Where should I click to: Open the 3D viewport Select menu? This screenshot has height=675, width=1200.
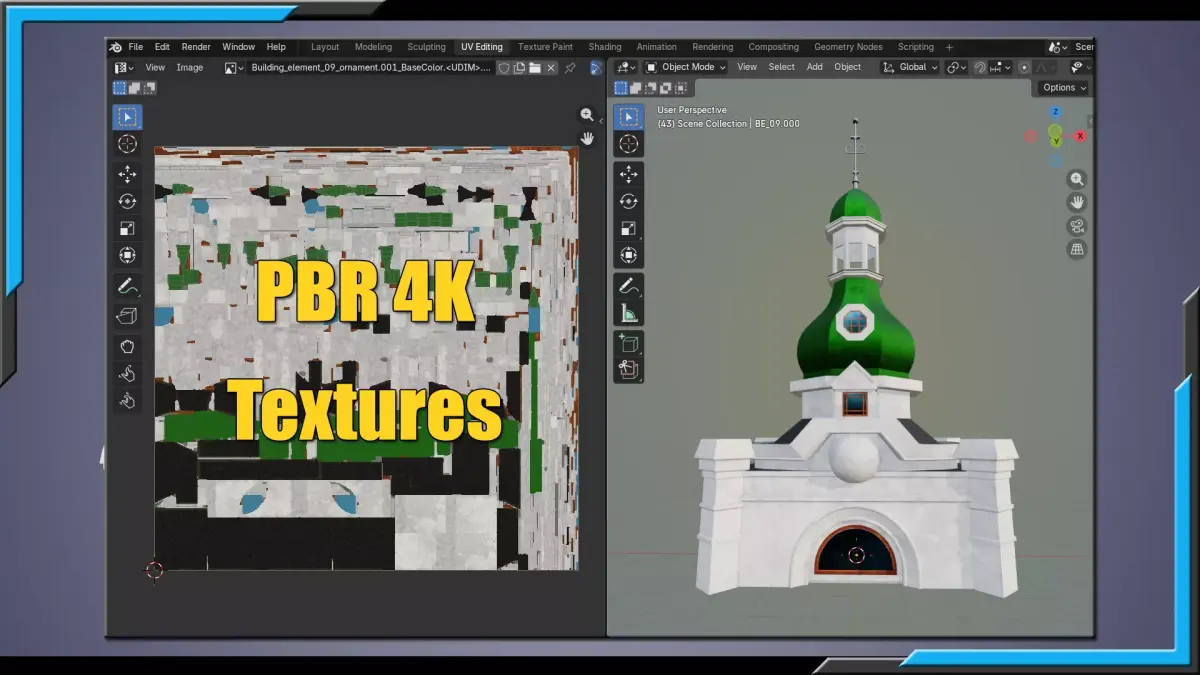(781, 67)
